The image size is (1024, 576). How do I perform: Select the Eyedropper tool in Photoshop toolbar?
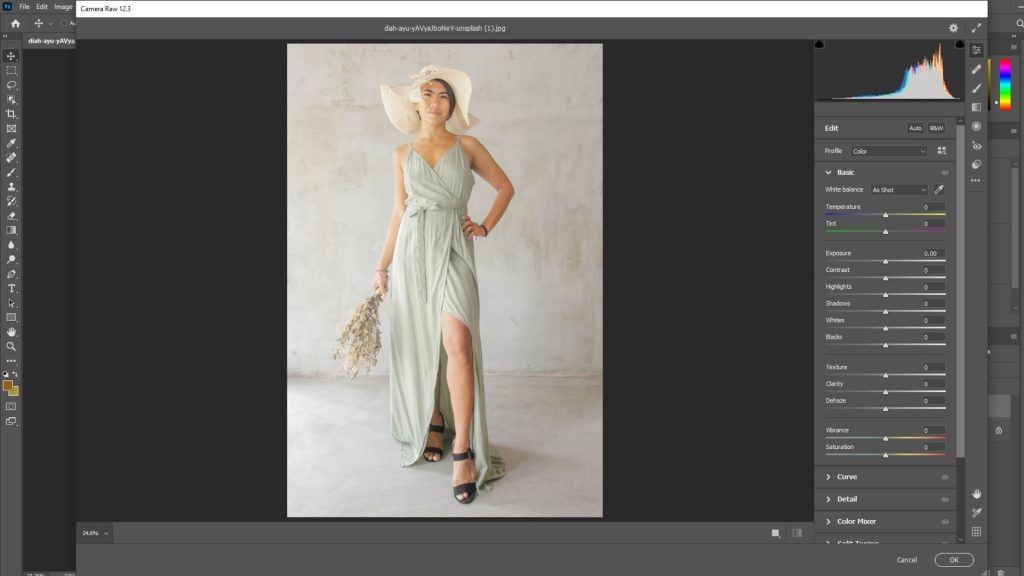click(x=11, y=143)
